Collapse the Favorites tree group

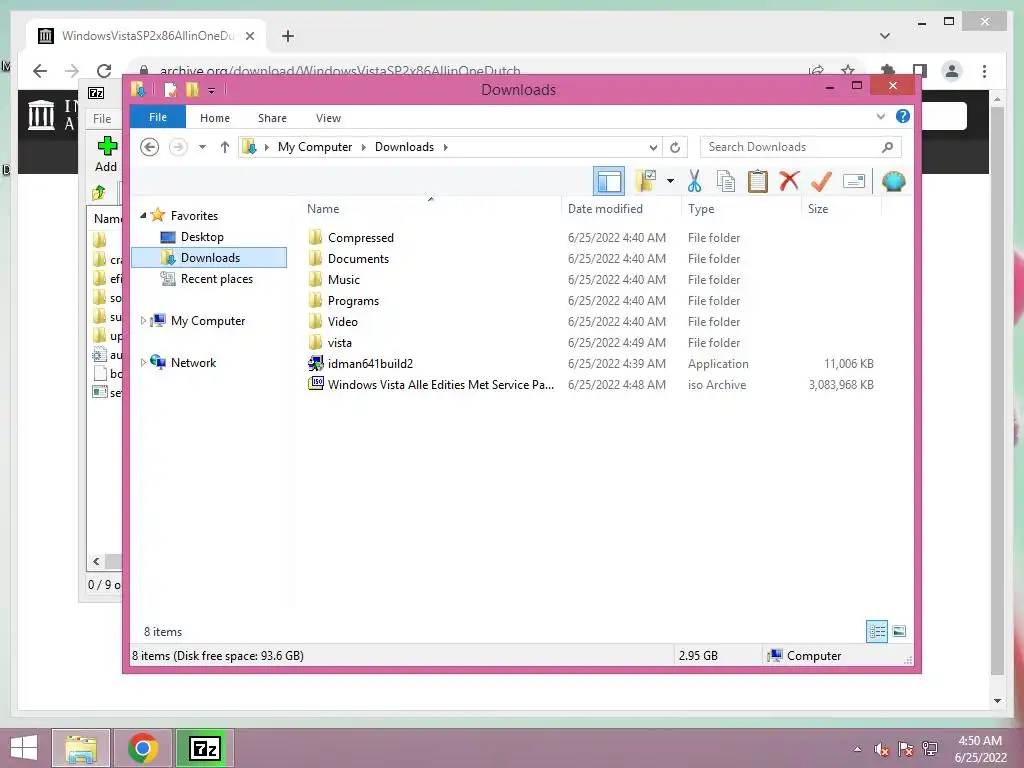(x=143, y=215)
